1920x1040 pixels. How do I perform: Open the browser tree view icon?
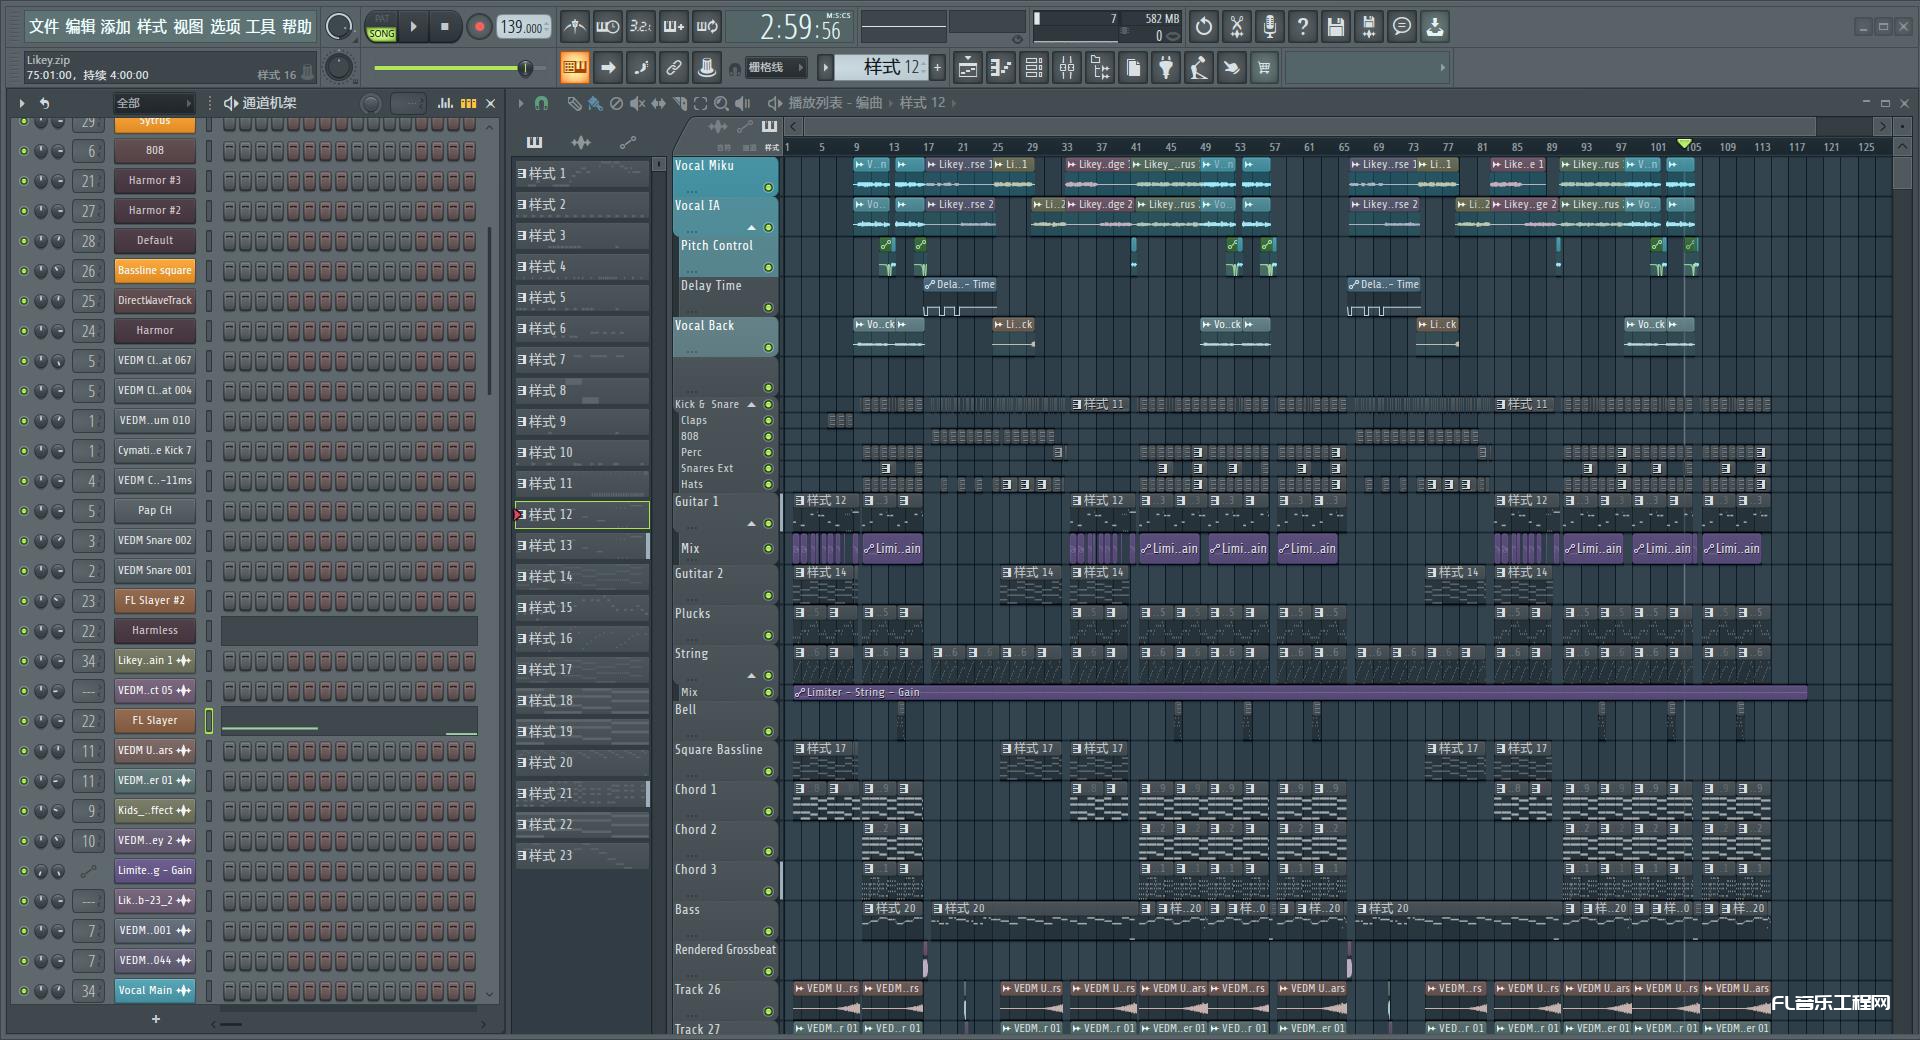point(1100,68)
